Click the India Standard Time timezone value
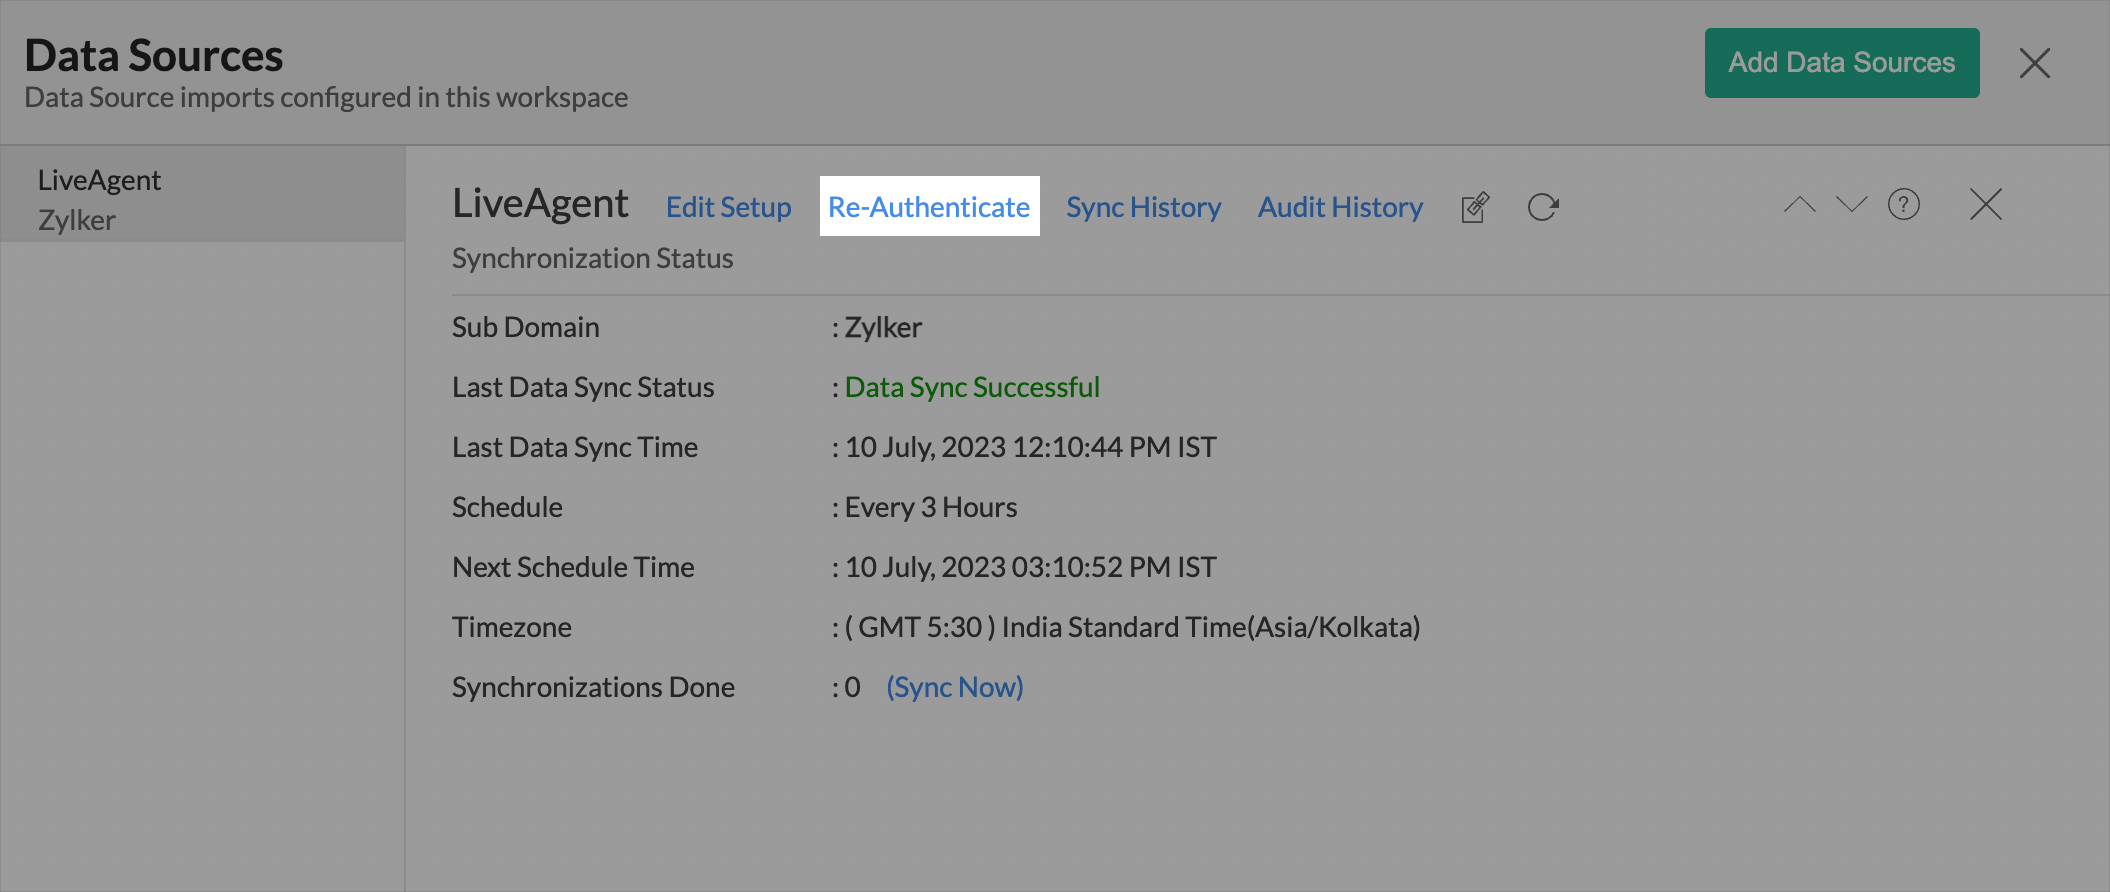The height and width of the screenshot is (892, 2110). coord(1133,627)
